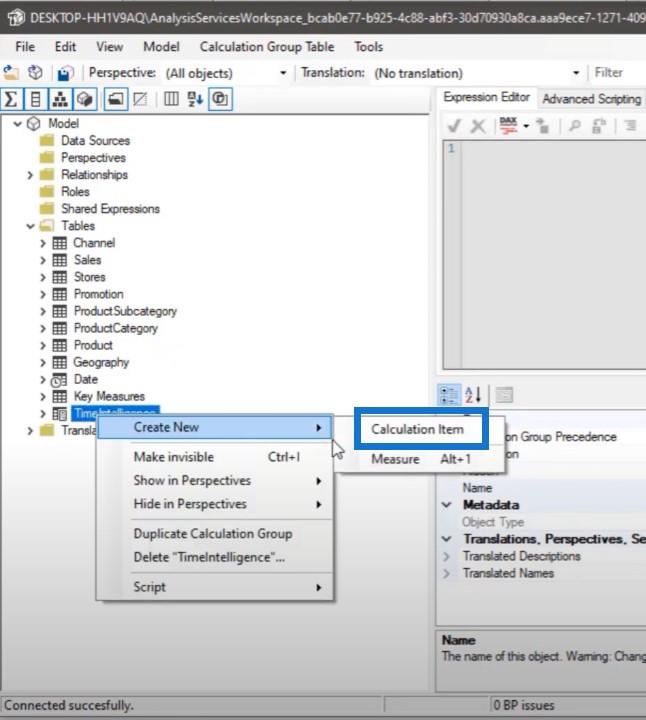The height and width of the screenshot is (720, 646).
Task: Open the Tools menu
Action: pyautogui.click(x=368, y=47)
